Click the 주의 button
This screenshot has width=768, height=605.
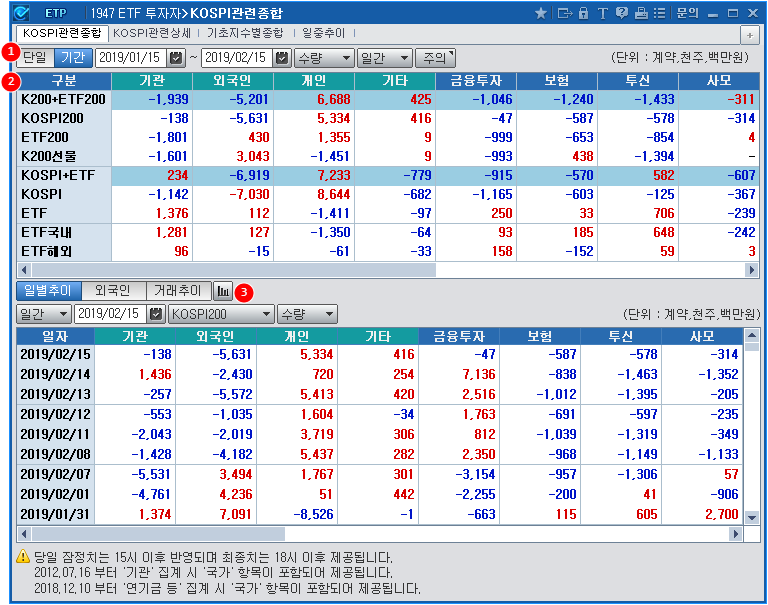point(433,58)
